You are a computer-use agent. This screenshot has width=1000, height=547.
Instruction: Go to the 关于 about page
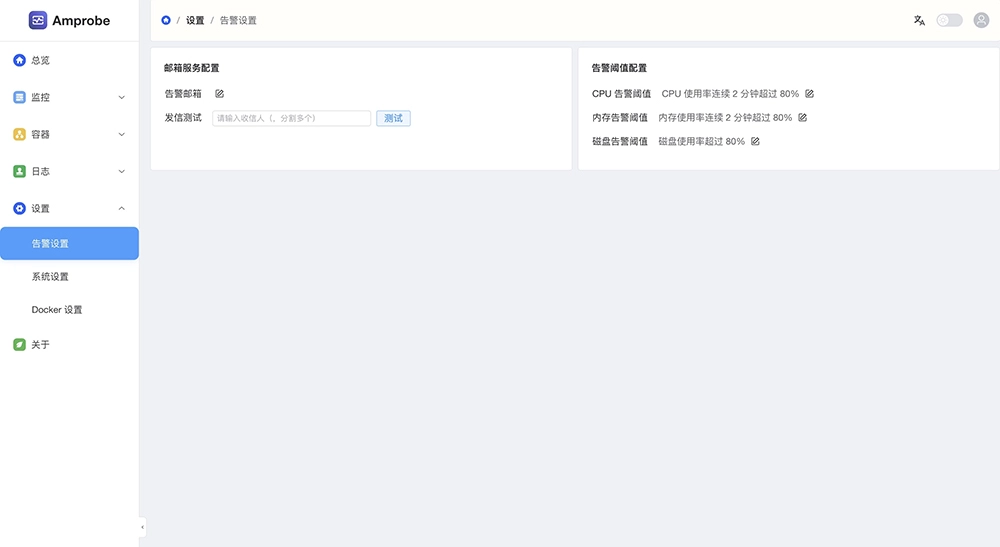[40, 345]
